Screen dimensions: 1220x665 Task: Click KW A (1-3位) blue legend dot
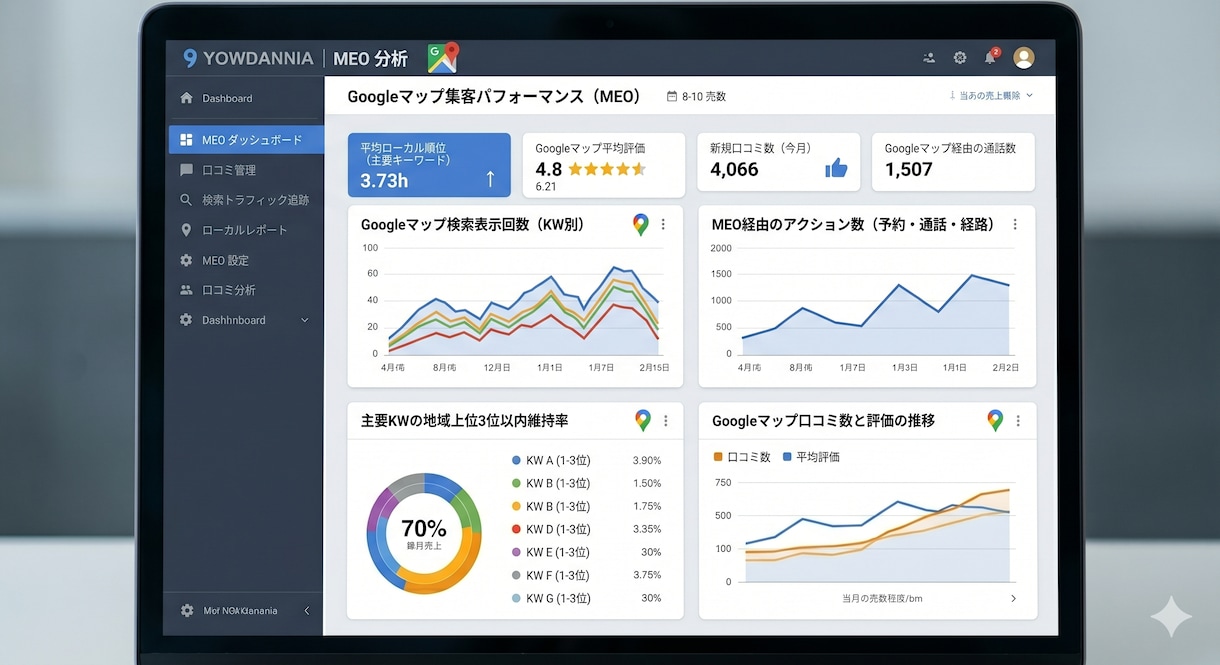point(516,460)
